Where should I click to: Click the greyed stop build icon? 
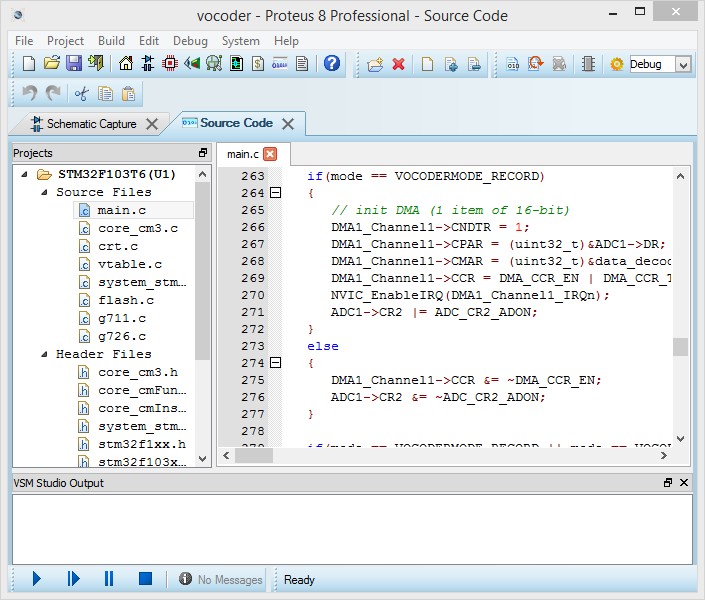click(x=559, y=64)
